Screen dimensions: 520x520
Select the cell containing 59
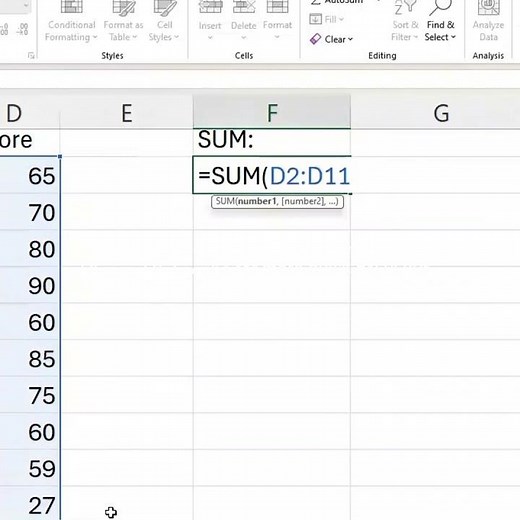click(30, 469)
